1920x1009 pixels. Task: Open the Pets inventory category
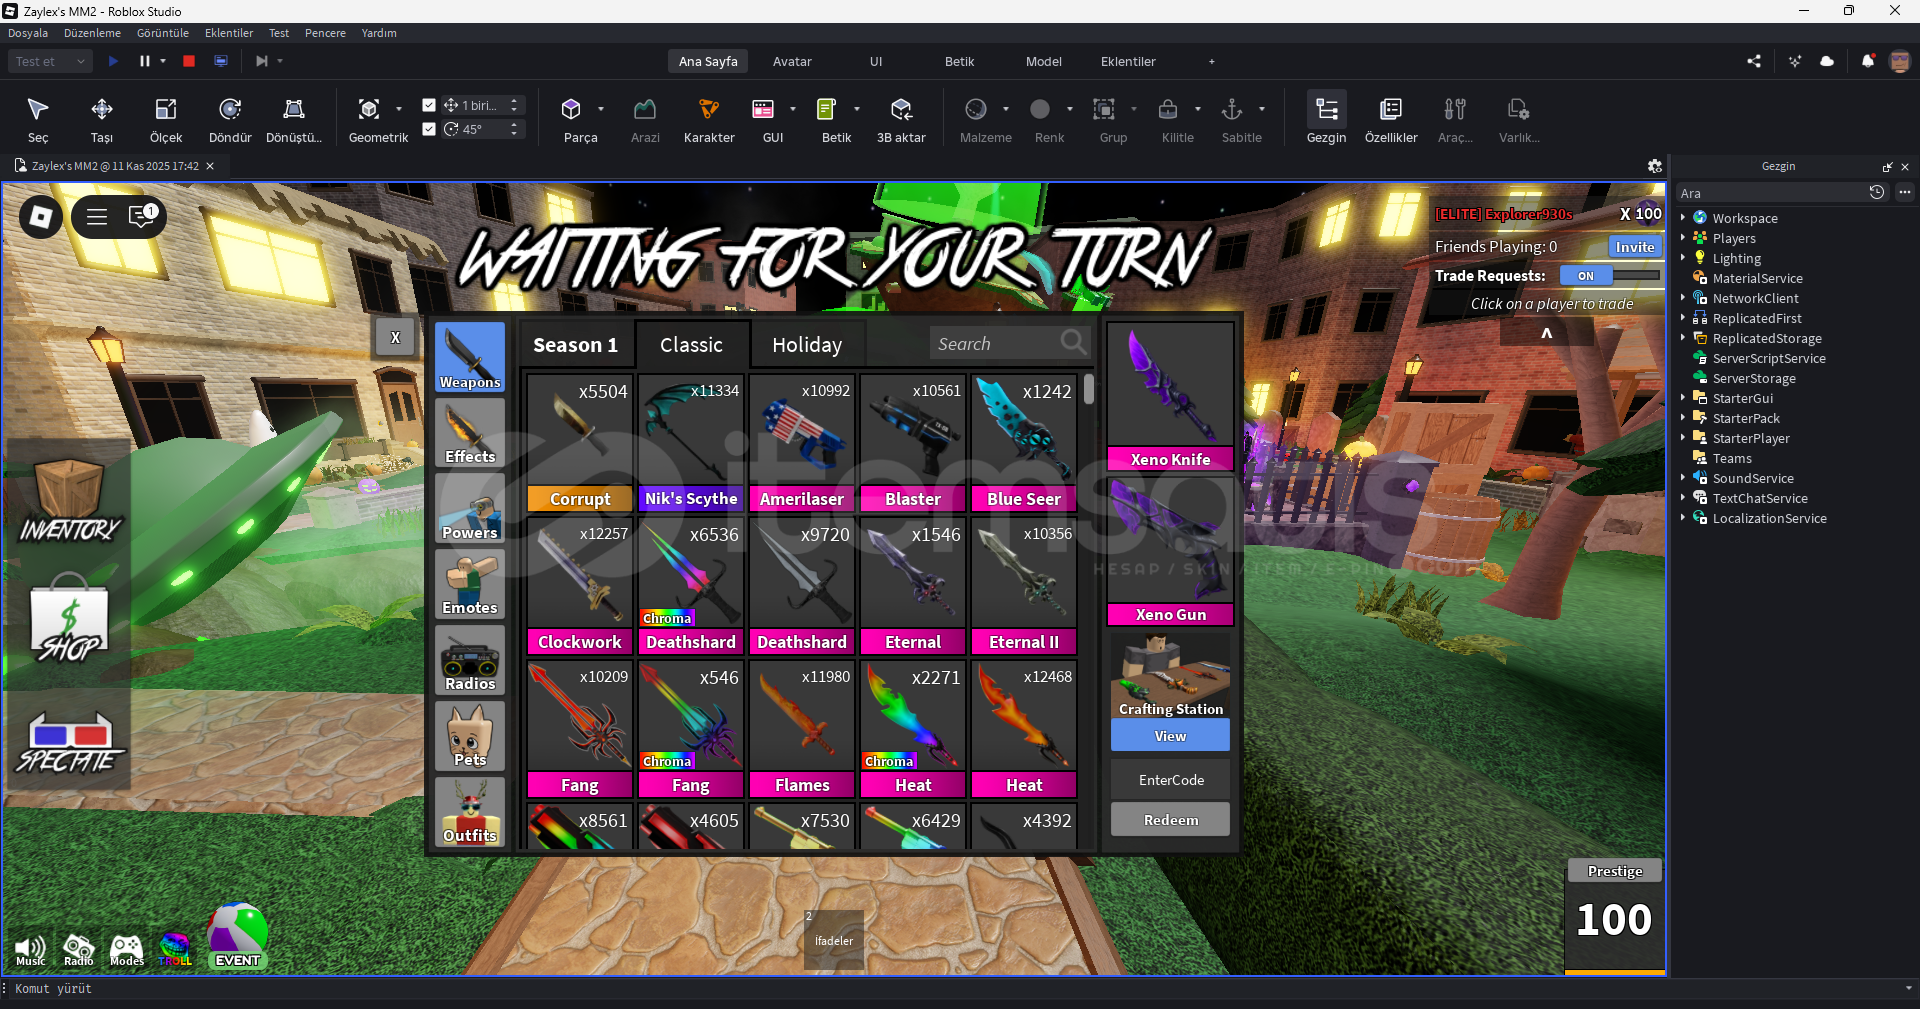pyautogui.click(x=470, y=736)
